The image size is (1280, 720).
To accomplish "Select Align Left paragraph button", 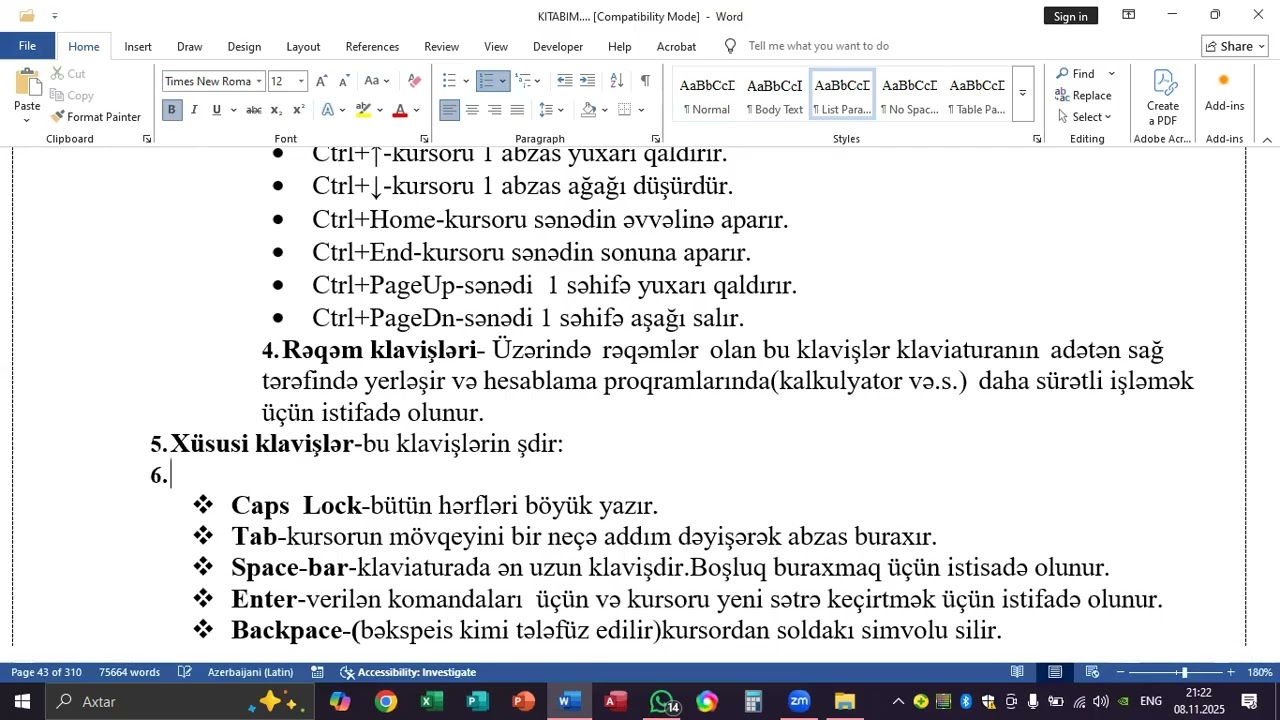I will [x=450, y=110].
